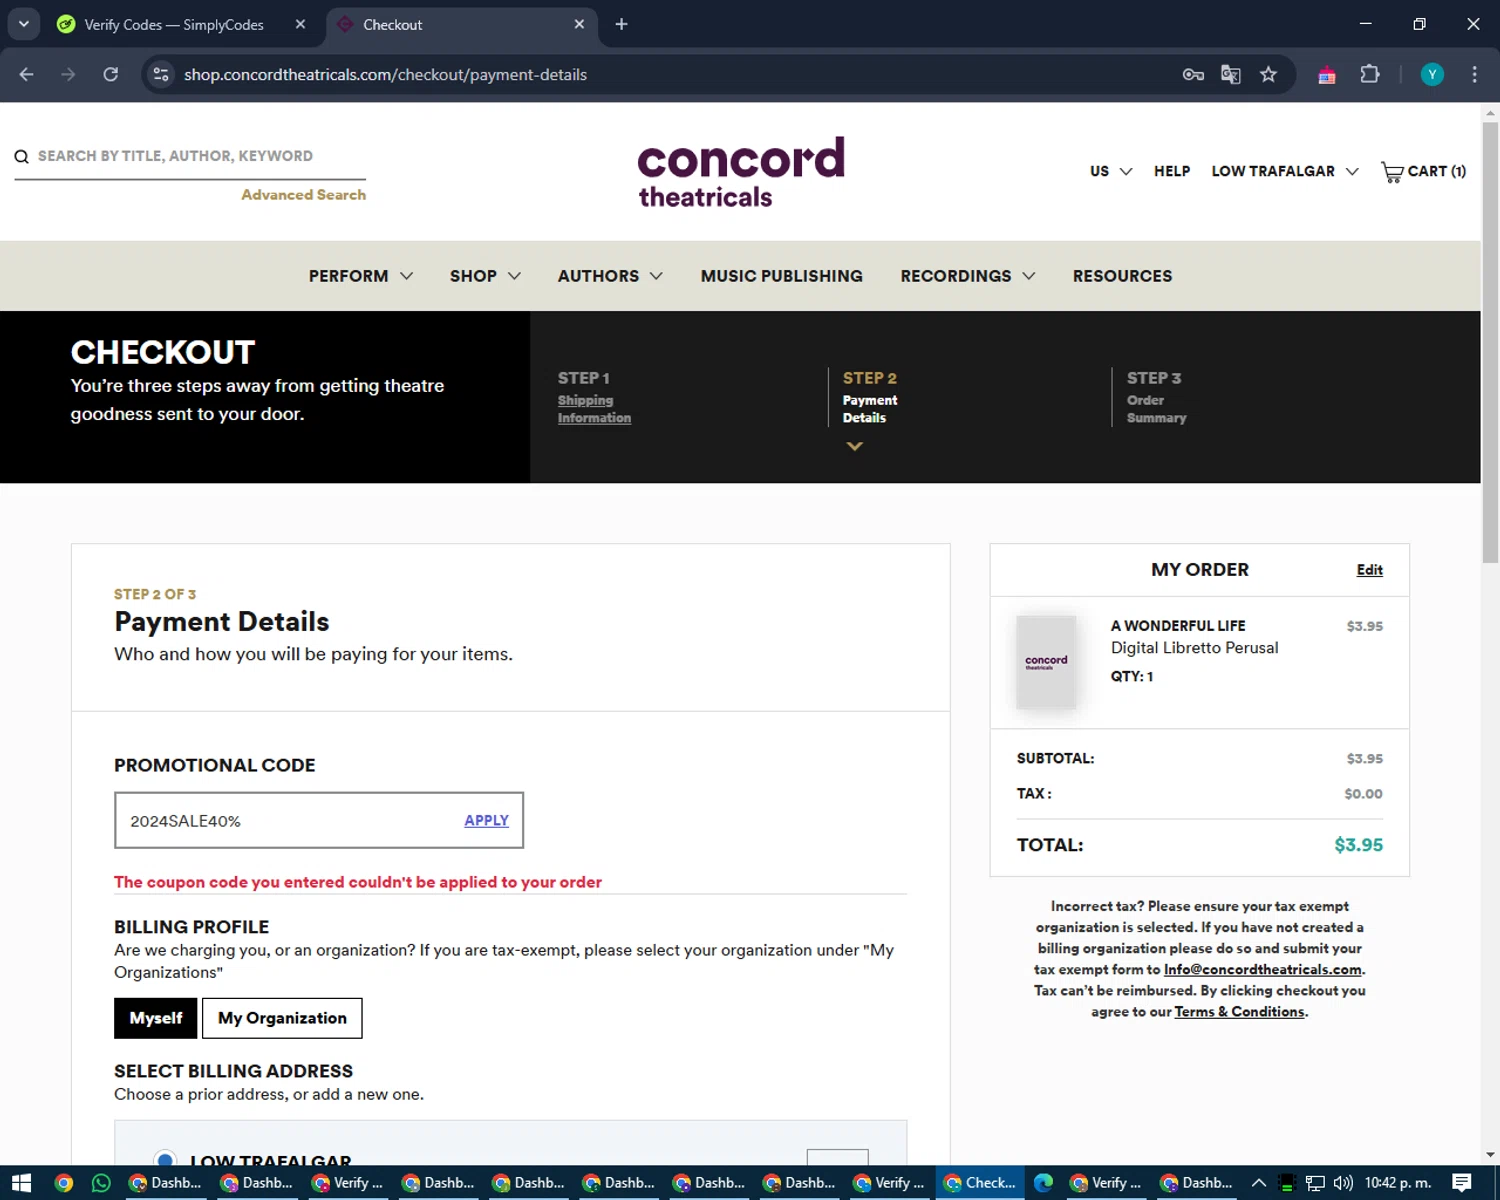Viewport: 1500px width, 1200px height.
Task: Open the Extensions puzzle menu
Action: click(x=1370, y=74)
